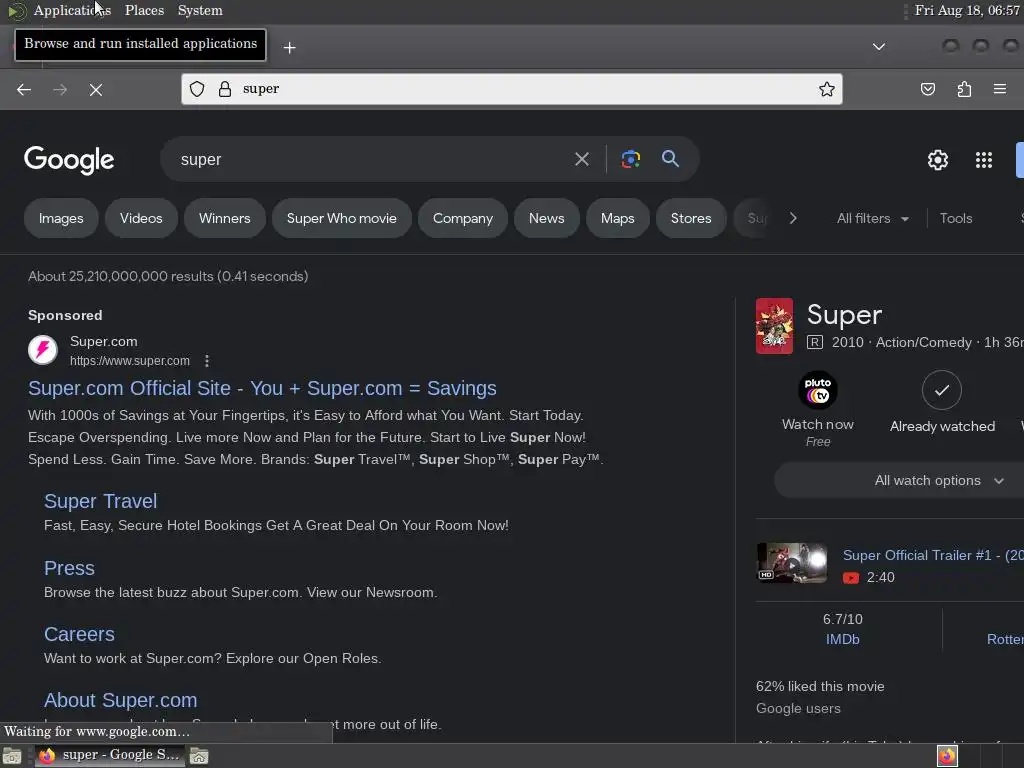
Task: Expand the All filters dropdown
Action: tap(872, 218)
